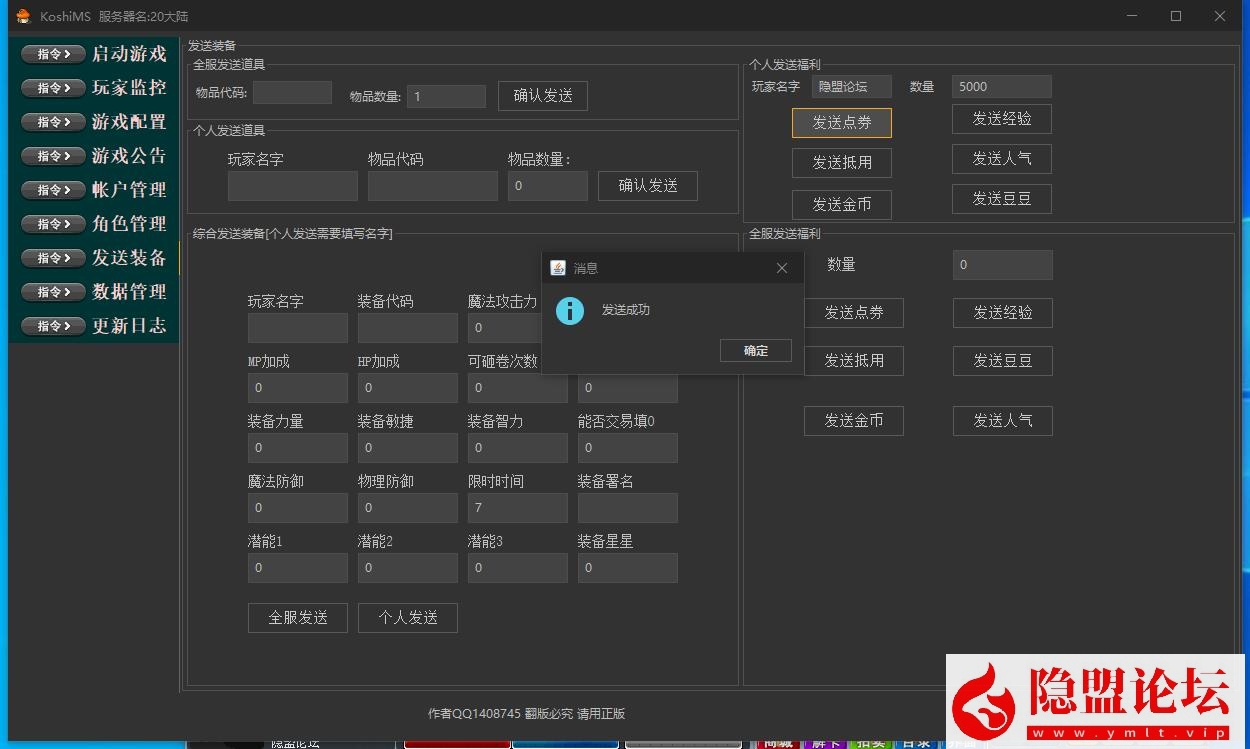Viewport: 1250px width, 749px height.
Task: Close the 消息 dialog with X
Action: (x=782, y=268)
